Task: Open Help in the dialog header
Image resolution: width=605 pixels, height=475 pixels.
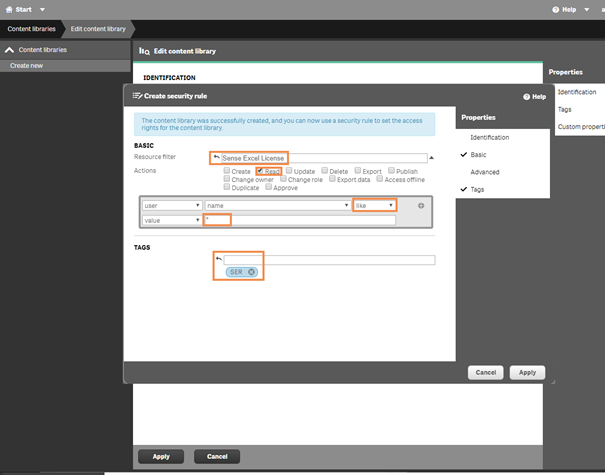Action: tap(534, 97)
